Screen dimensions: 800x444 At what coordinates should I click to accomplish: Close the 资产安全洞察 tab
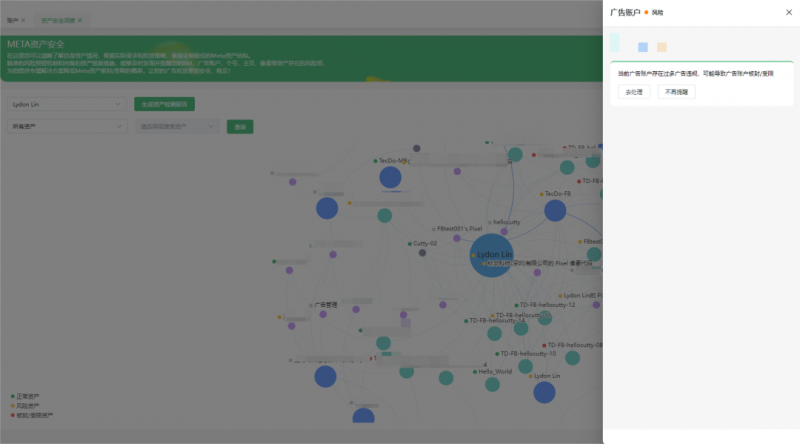(80, 20)
